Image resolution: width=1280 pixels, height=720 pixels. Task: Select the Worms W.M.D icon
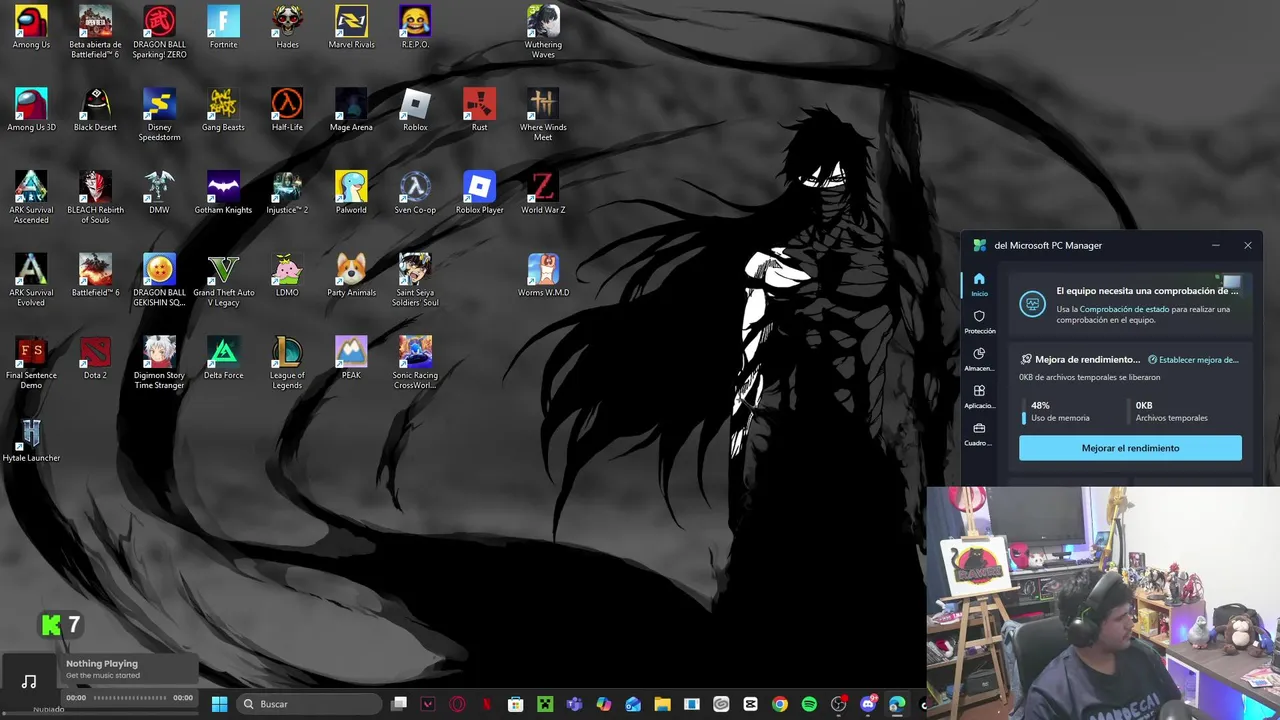(543, 276)
